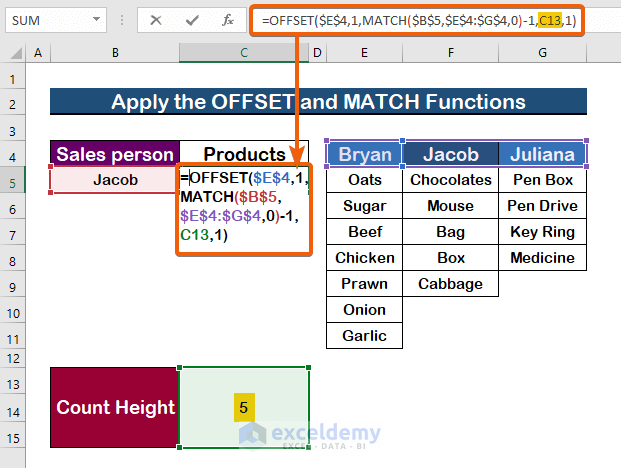Select column C header

(x=244, y=53)
